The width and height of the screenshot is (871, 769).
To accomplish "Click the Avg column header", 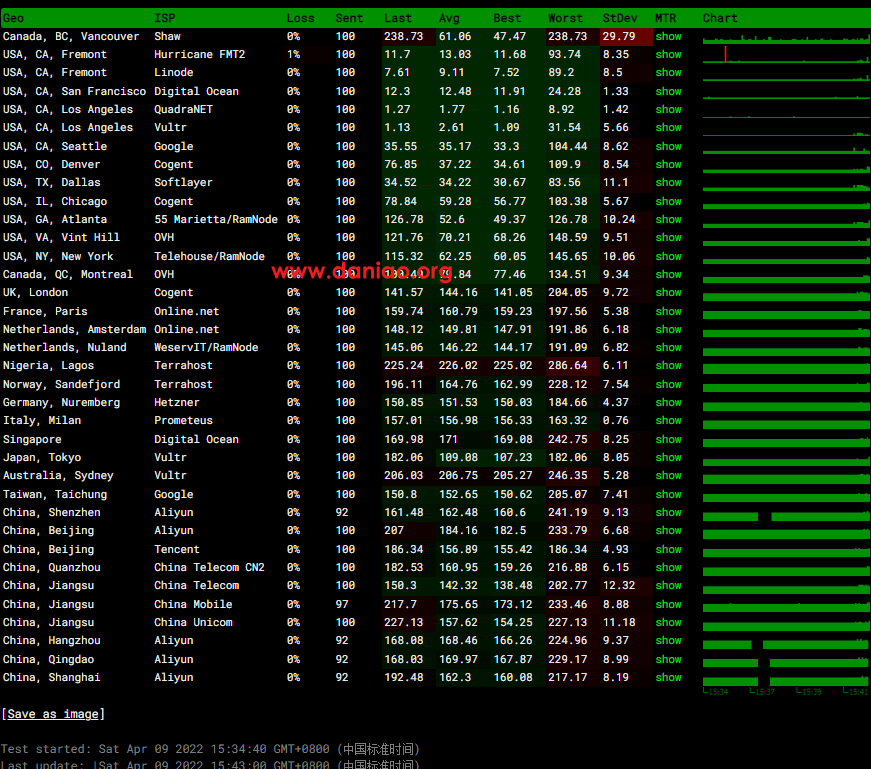I will pos(449,18).
